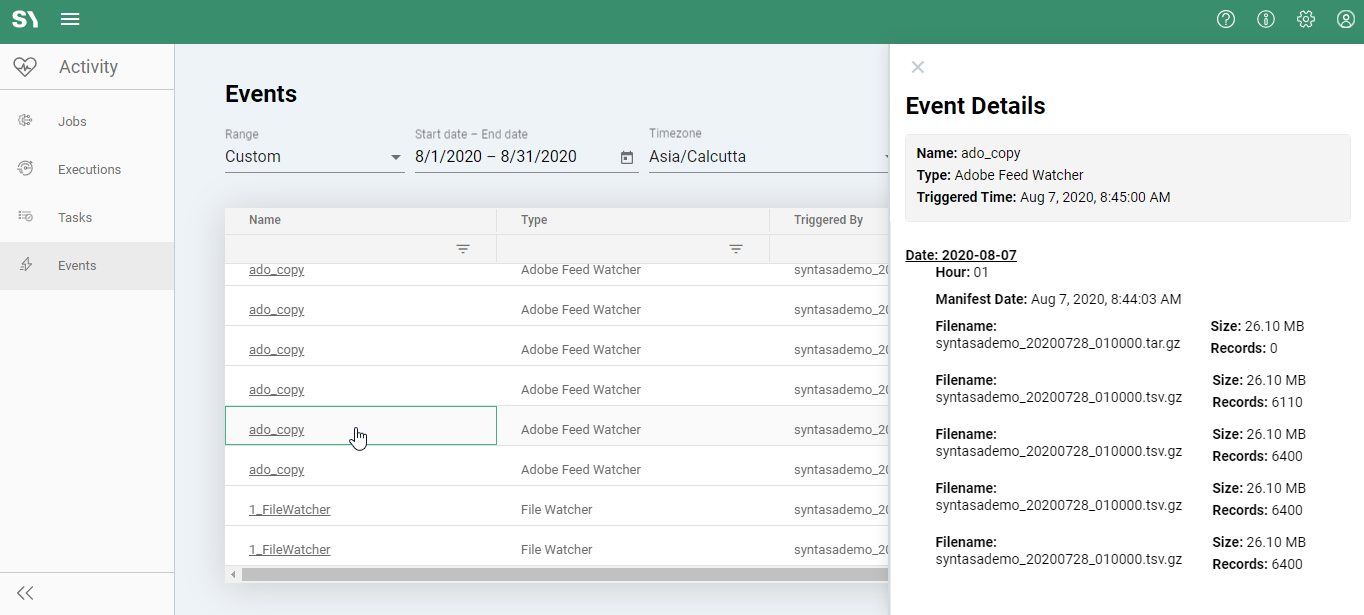Open the Name column filter icon
This screenshot has height=615, width=1364.
coord(463,248)
